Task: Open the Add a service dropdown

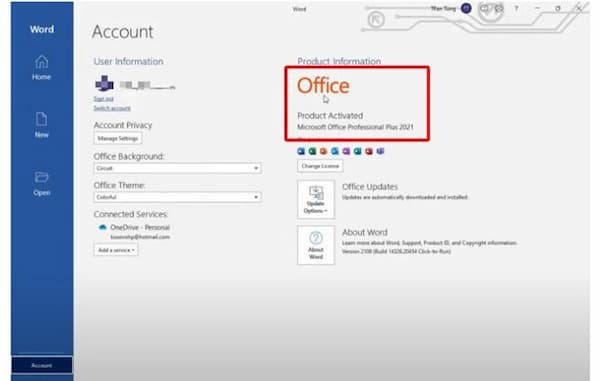Action: pos(116,250)
